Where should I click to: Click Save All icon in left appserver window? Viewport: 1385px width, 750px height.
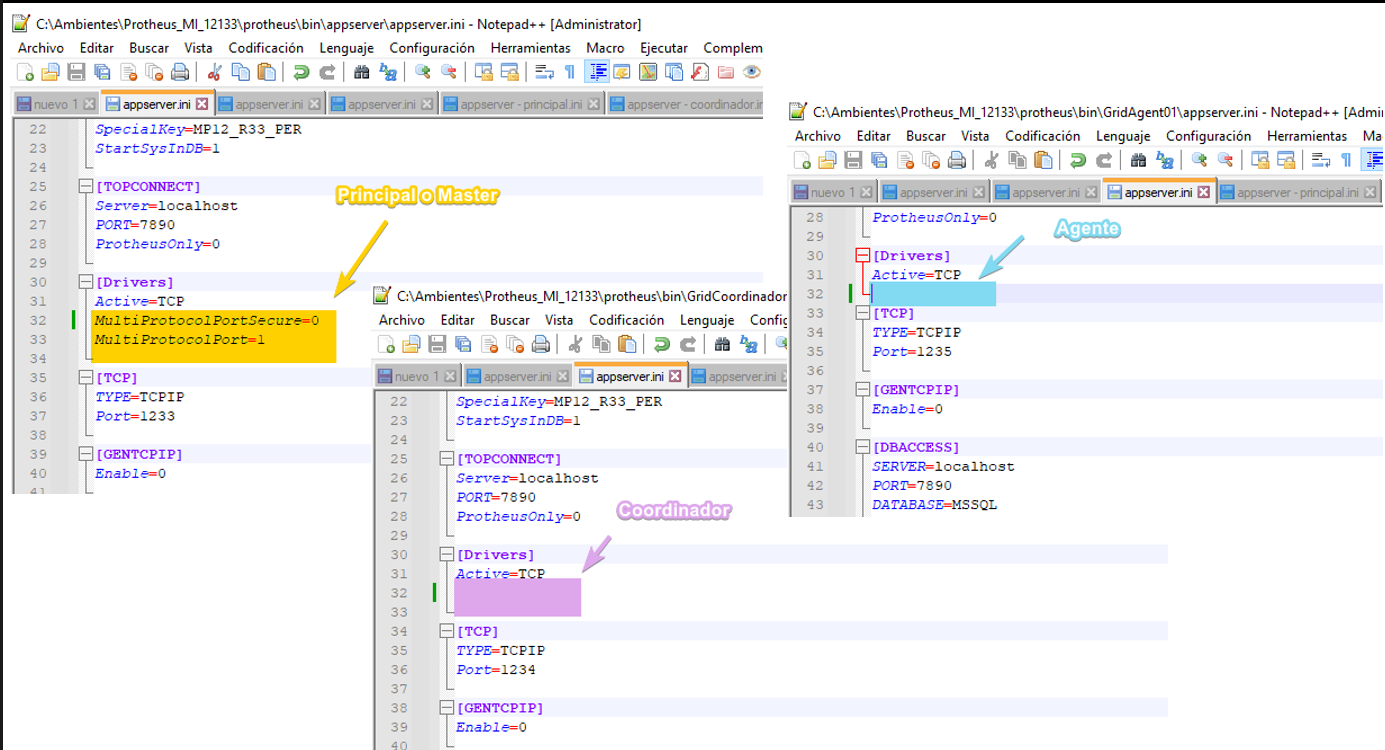coord(102,72)
